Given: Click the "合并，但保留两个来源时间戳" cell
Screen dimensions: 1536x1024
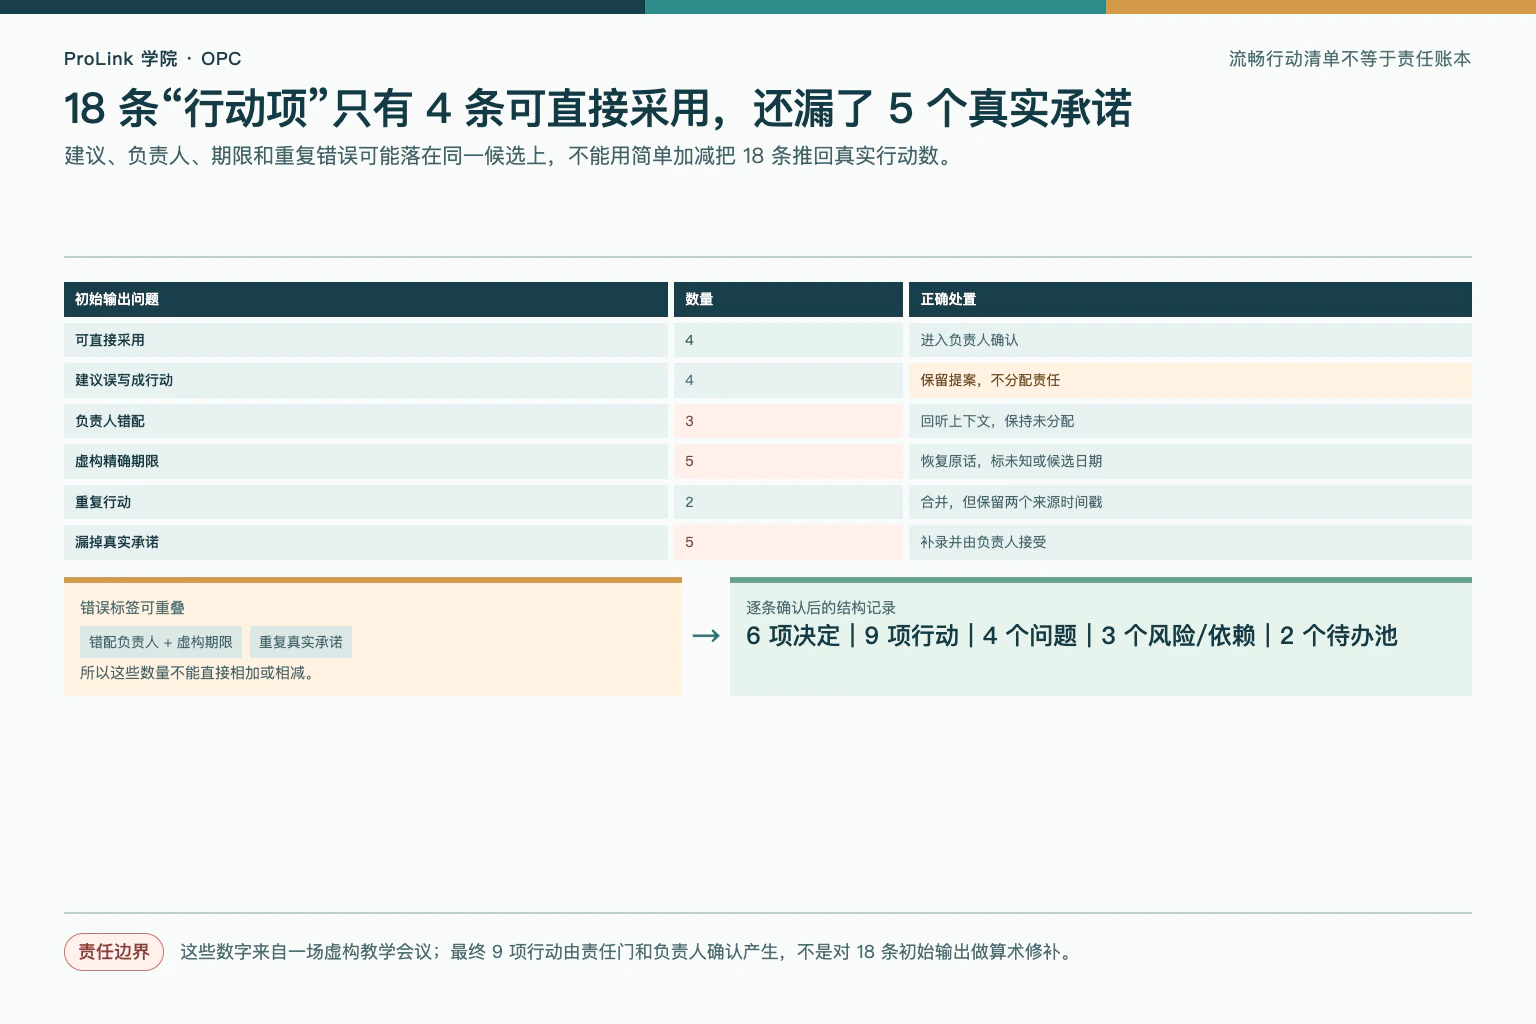Looking at the screenshot, I should [1190, 502].
